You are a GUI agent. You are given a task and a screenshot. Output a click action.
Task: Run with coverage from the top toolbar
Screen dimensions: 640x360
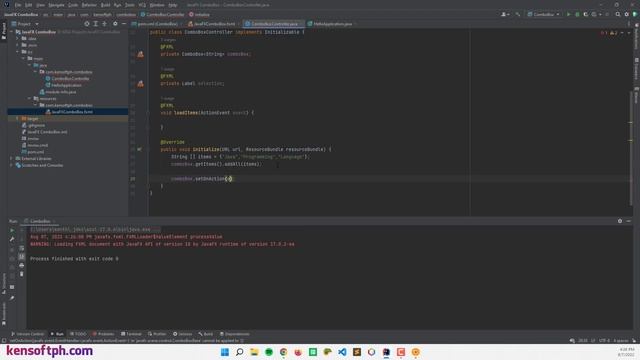click(x=585, y=14)
